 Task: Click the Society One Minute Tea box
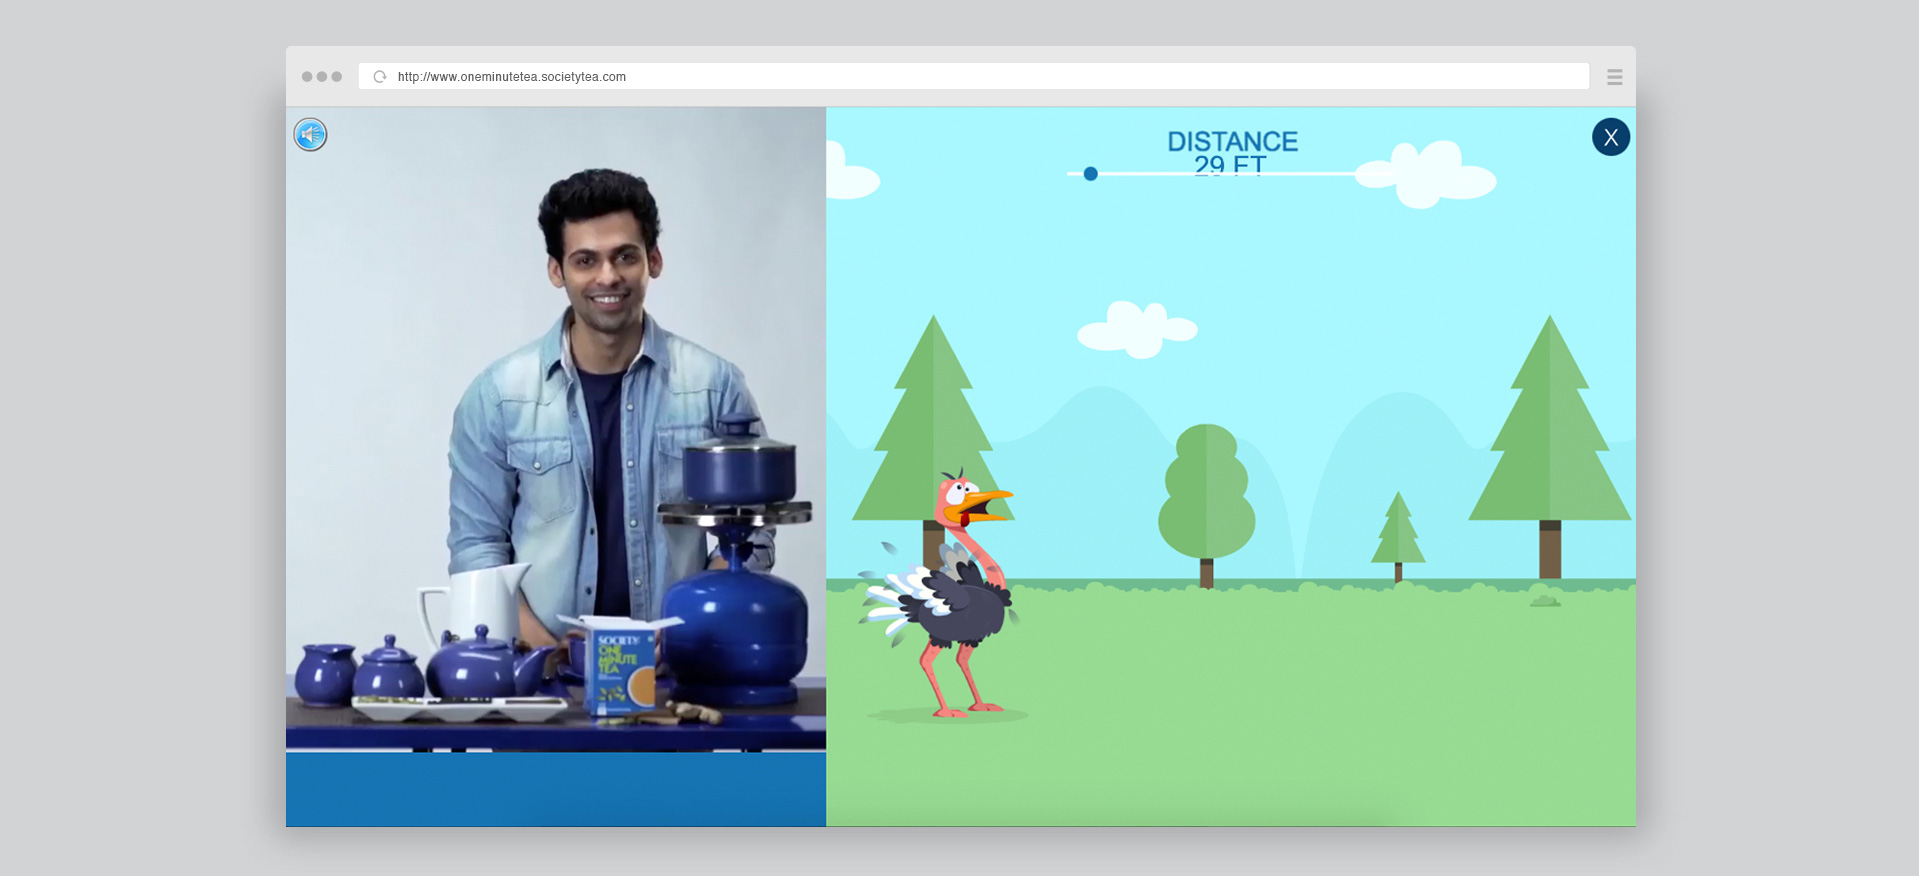pyautogui.click(x=620, y=665)
